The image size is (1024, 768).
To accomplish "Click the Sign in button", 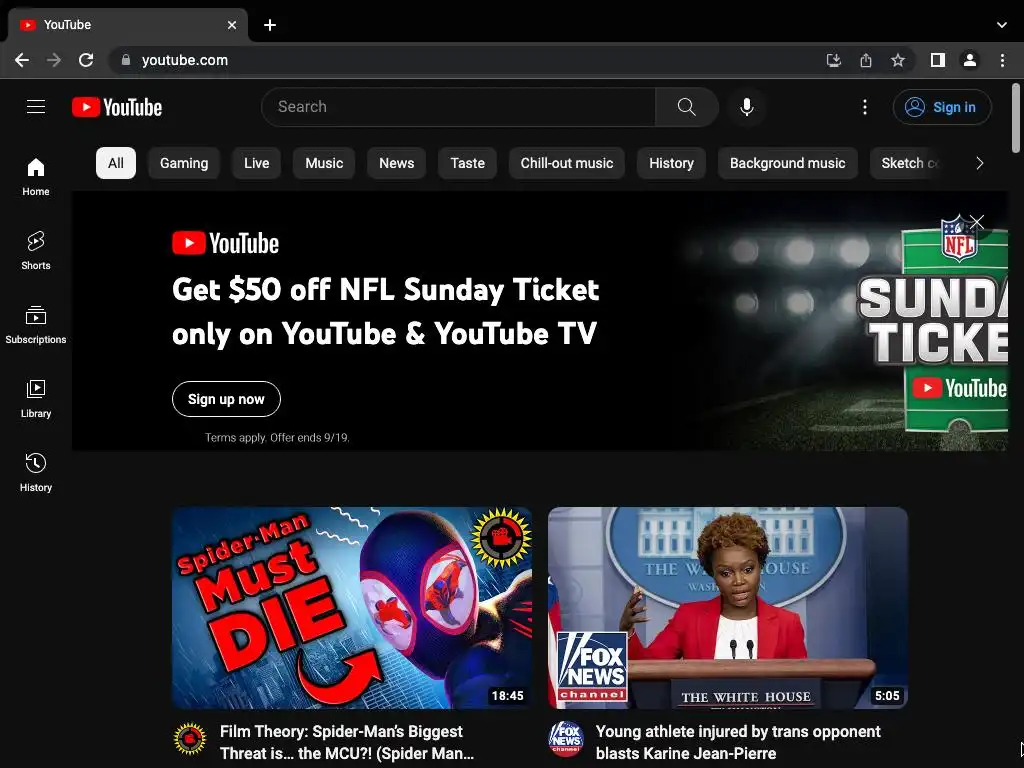I will pyautogui.click(x=942, y=107).
